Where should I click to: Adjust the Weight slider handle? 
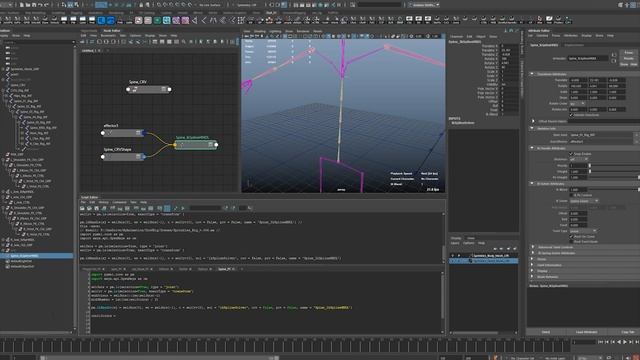tap(589, 171)
